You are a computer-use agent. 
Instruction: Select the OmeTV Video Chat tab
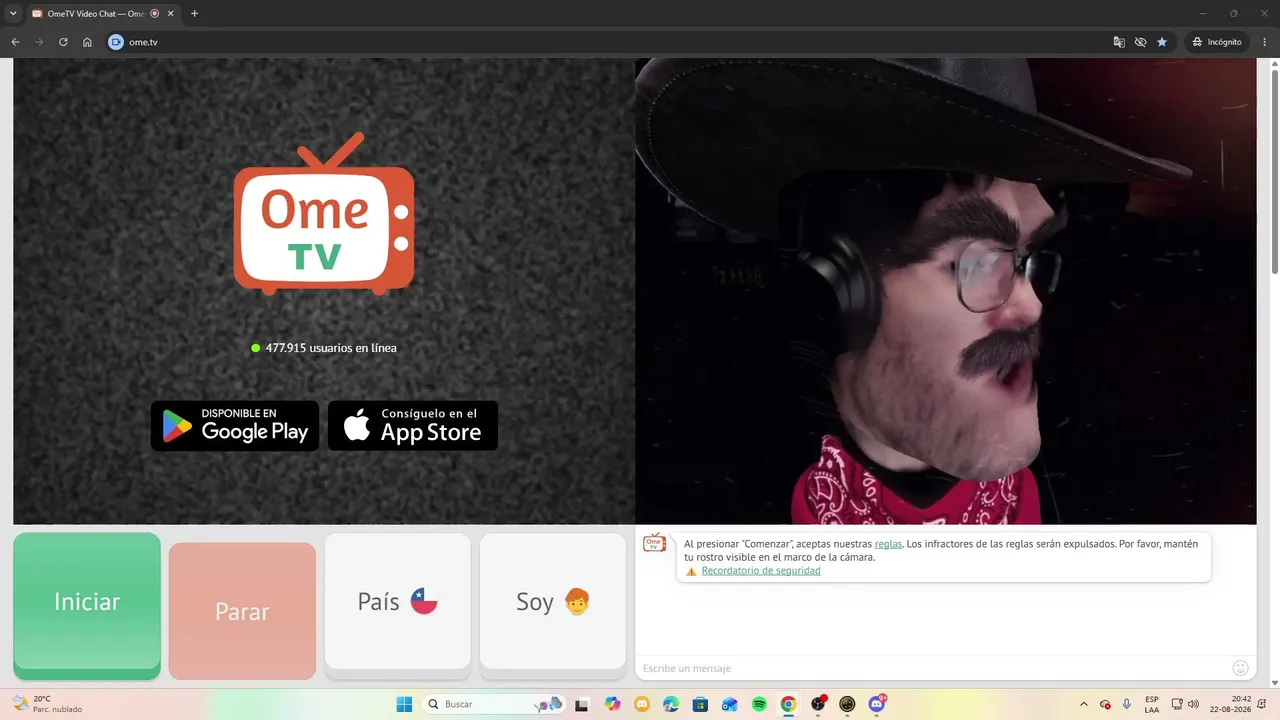[103, 14]
